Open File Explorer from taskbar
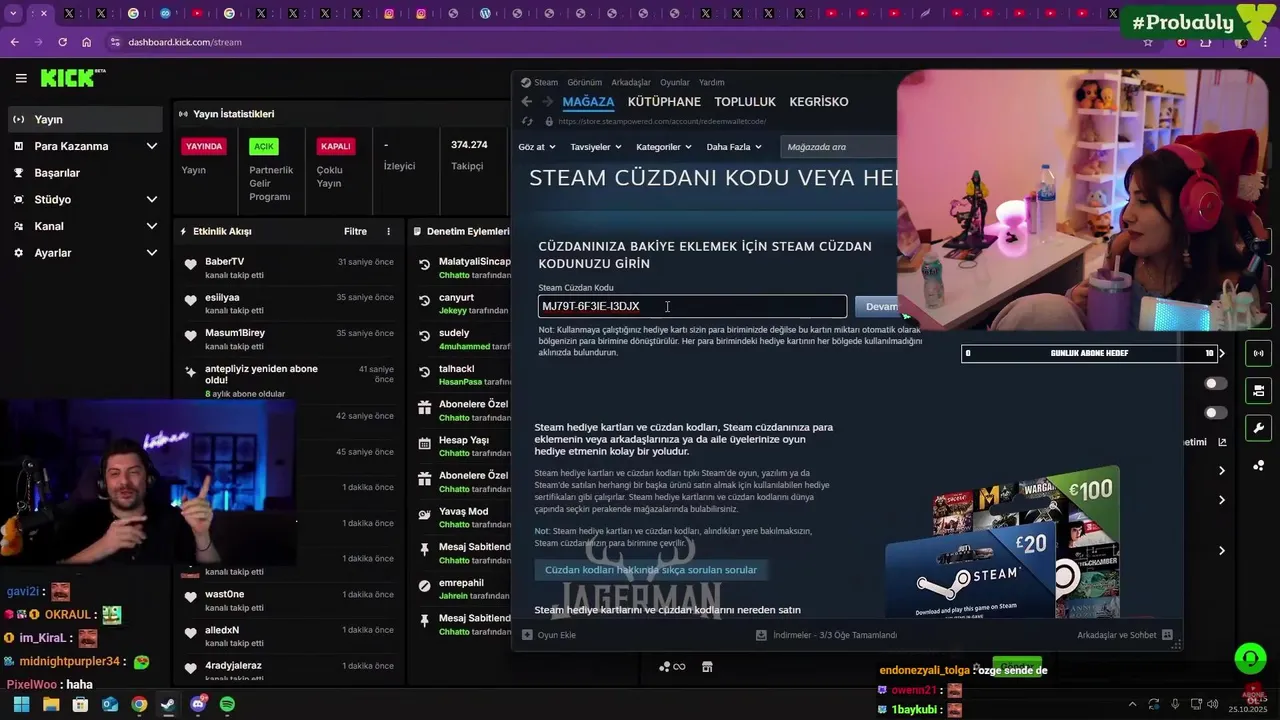The height and width of the screenshot is (720, 1280). coord(51,705)
